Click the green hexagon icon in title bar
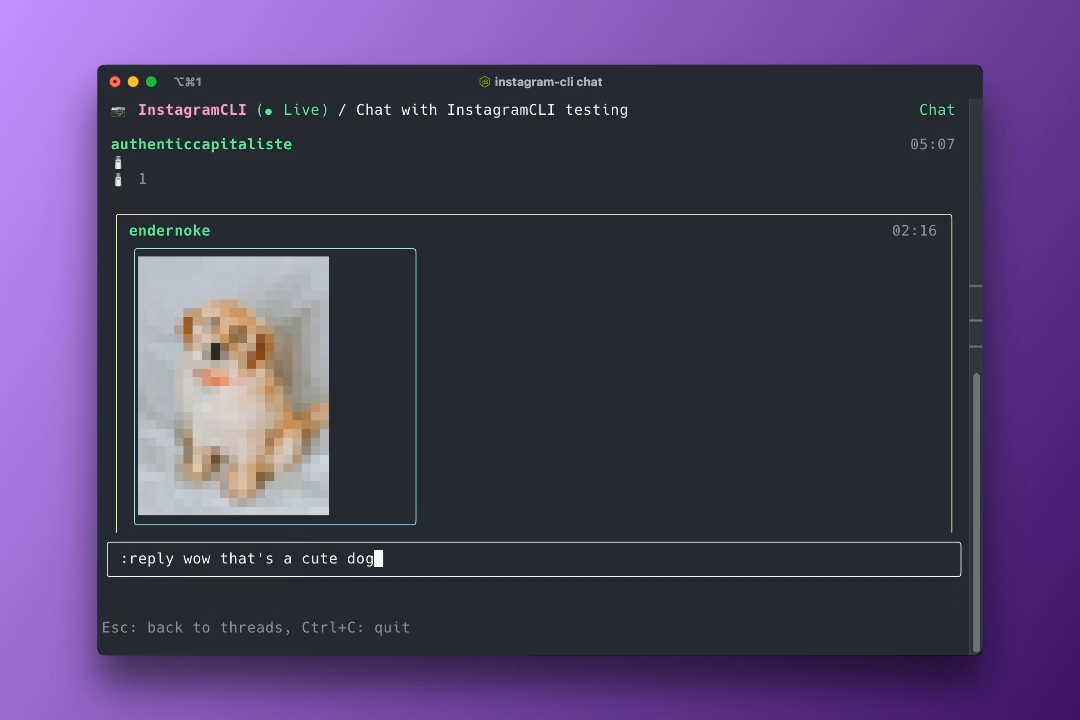The image size is (1080, 720). [x=484, y=81]
